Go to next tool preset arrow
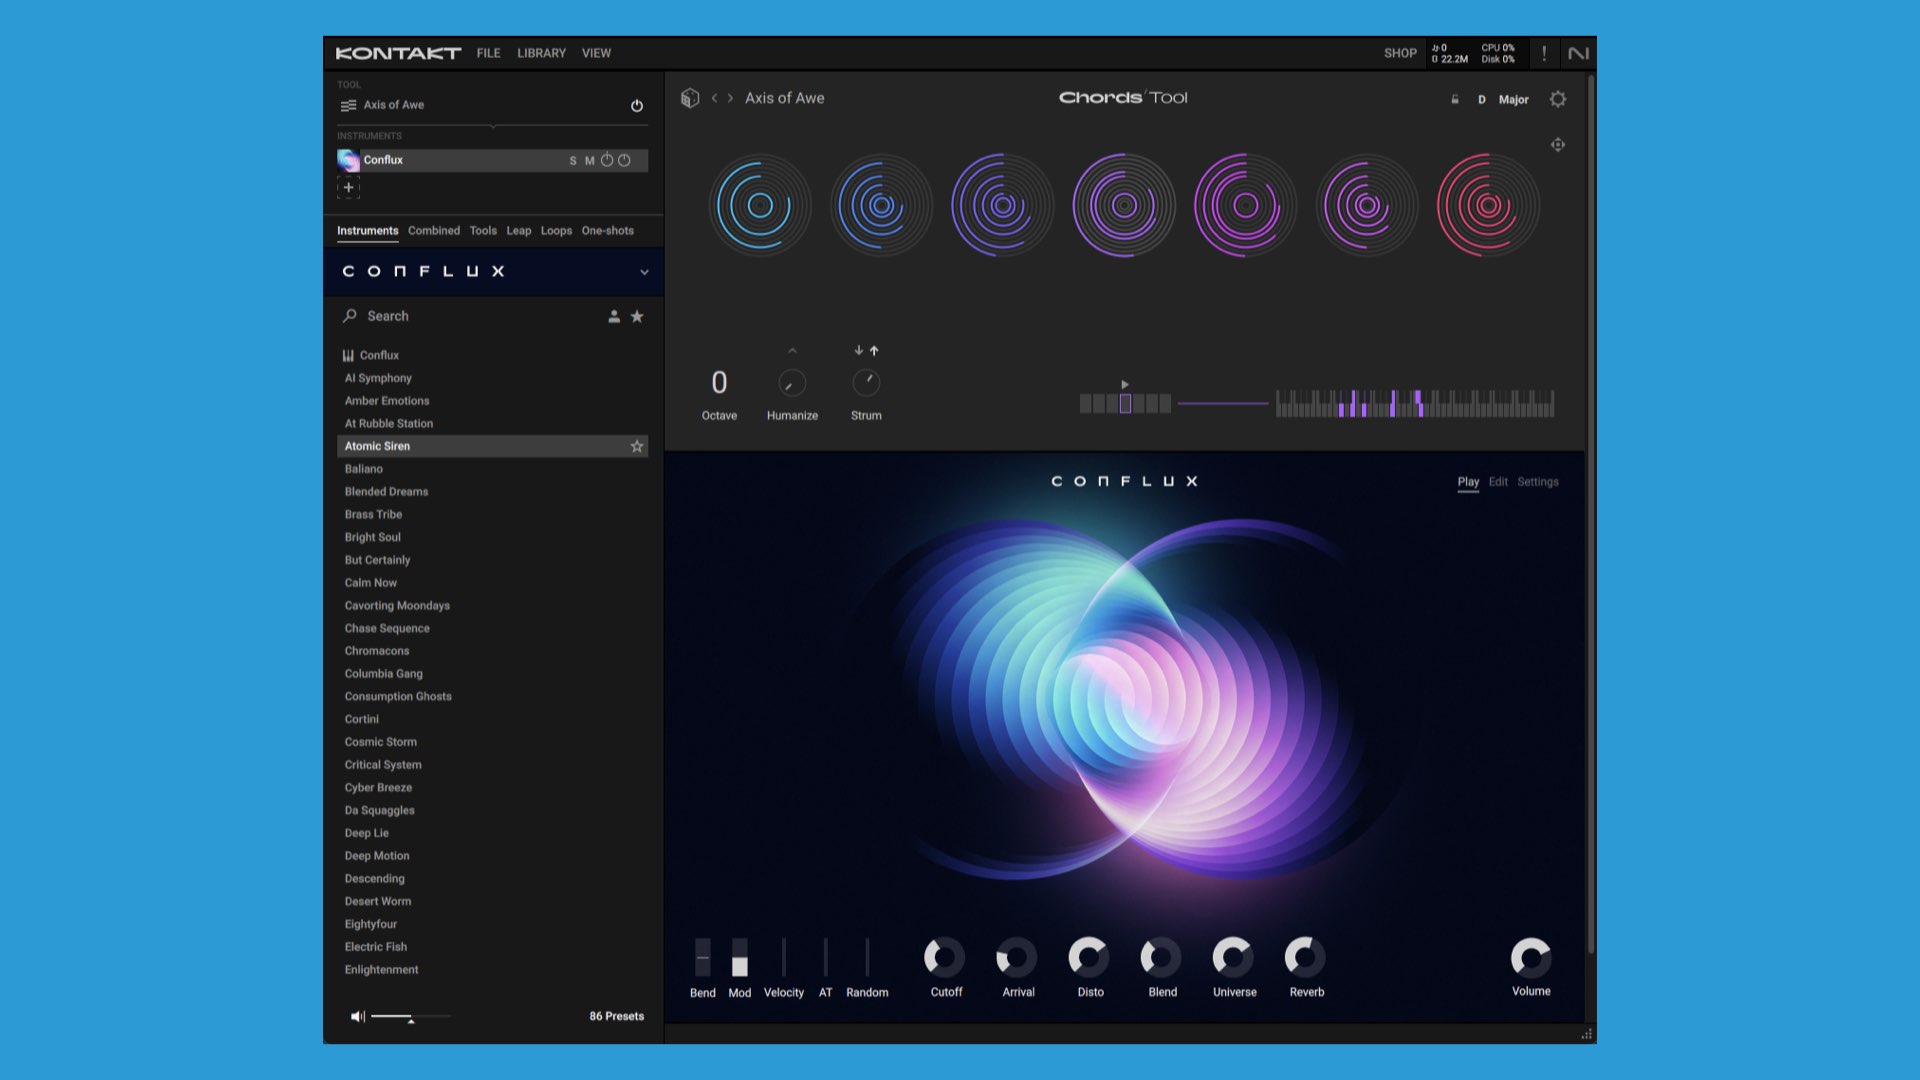 (x=731, y=98)
